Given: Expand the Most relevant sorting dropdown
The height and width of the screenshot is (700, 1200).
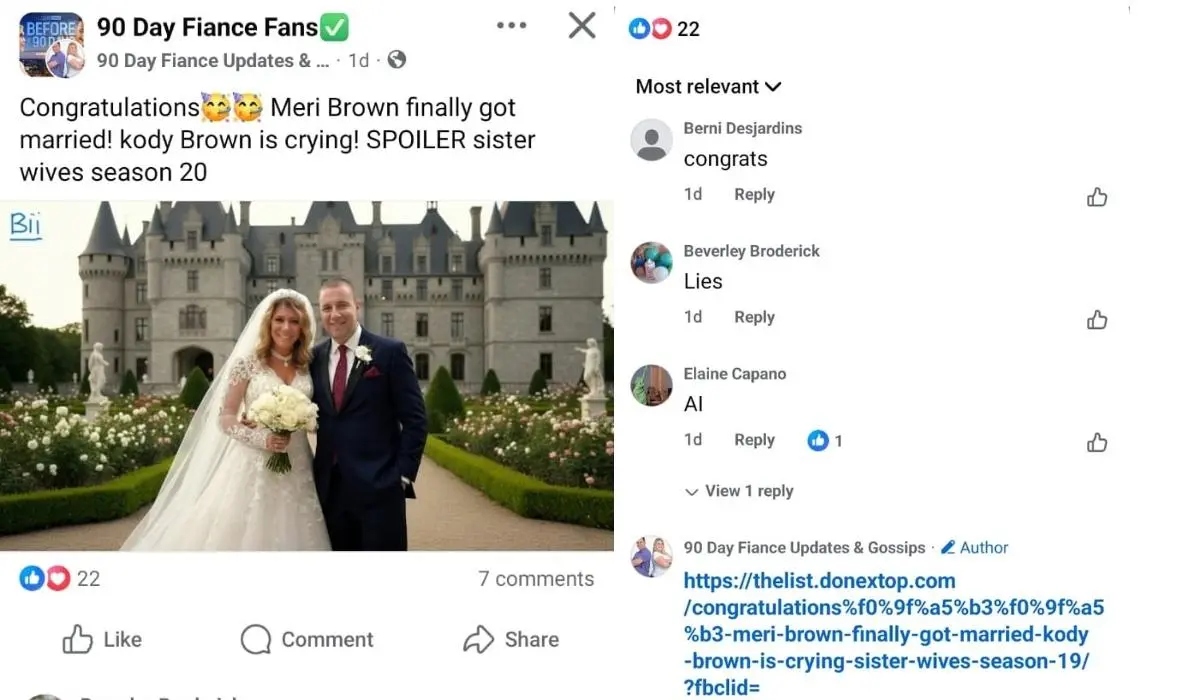Looking at the screenshot, I should click(x=708, y=86).
